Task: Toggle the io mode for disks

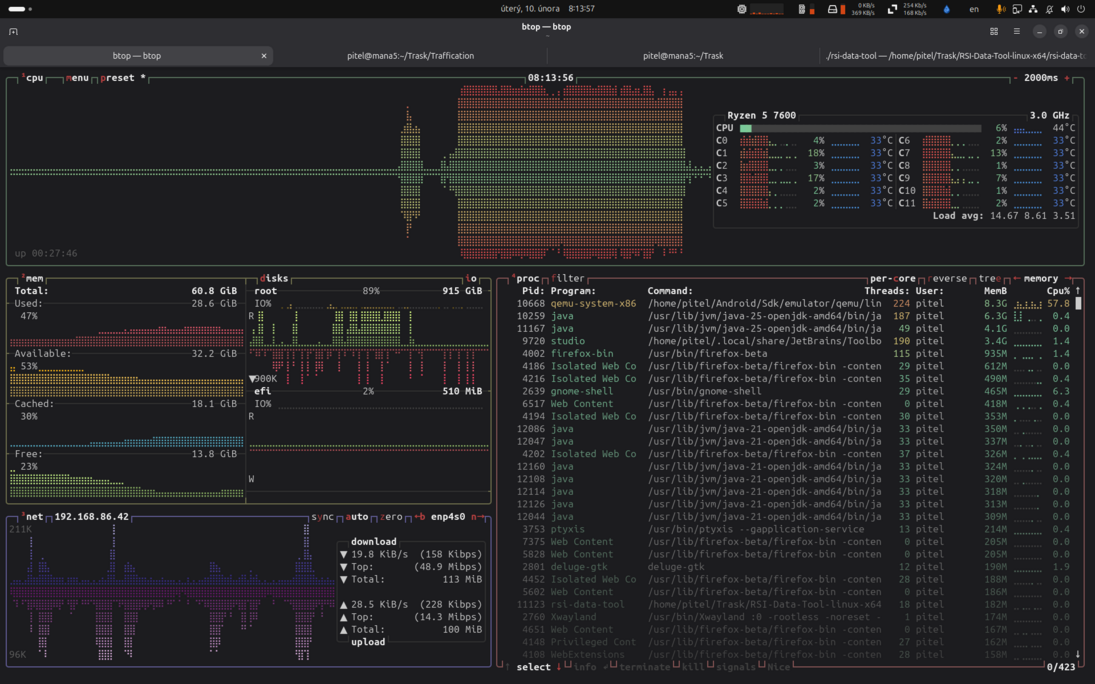Action: click(471, 278)
